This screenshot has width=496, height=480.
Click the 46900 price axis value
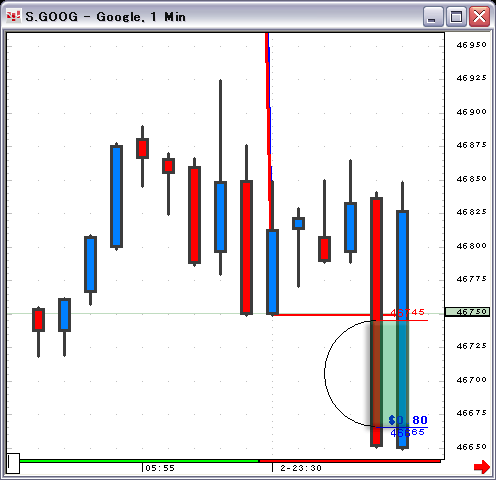point(471,112)
